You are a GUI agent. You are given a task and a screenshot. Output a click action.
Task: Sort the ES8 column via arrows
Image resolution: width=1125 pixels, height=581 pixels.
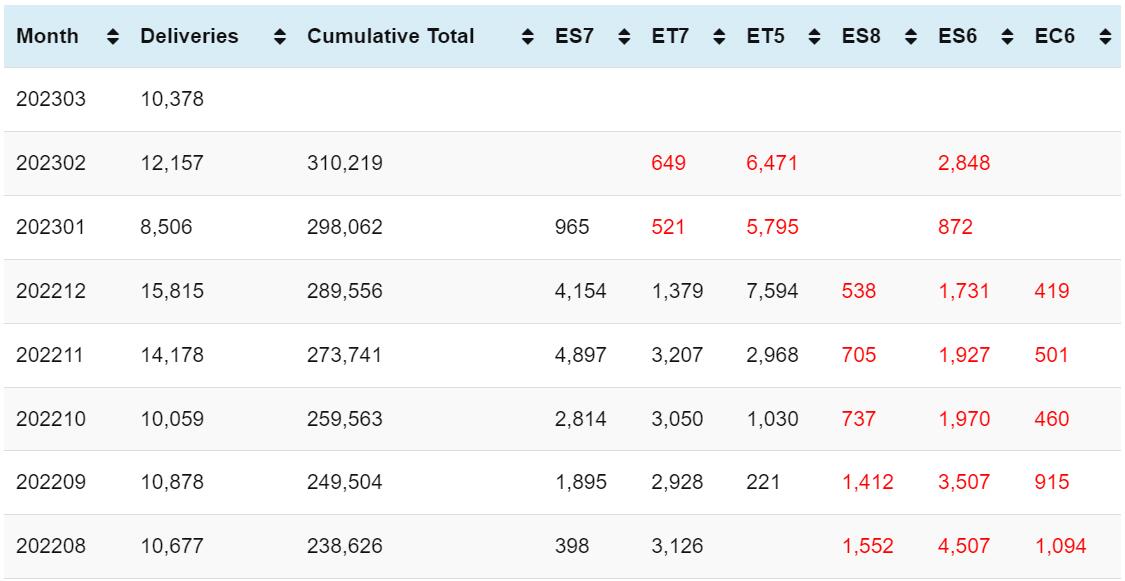[912, 37]
